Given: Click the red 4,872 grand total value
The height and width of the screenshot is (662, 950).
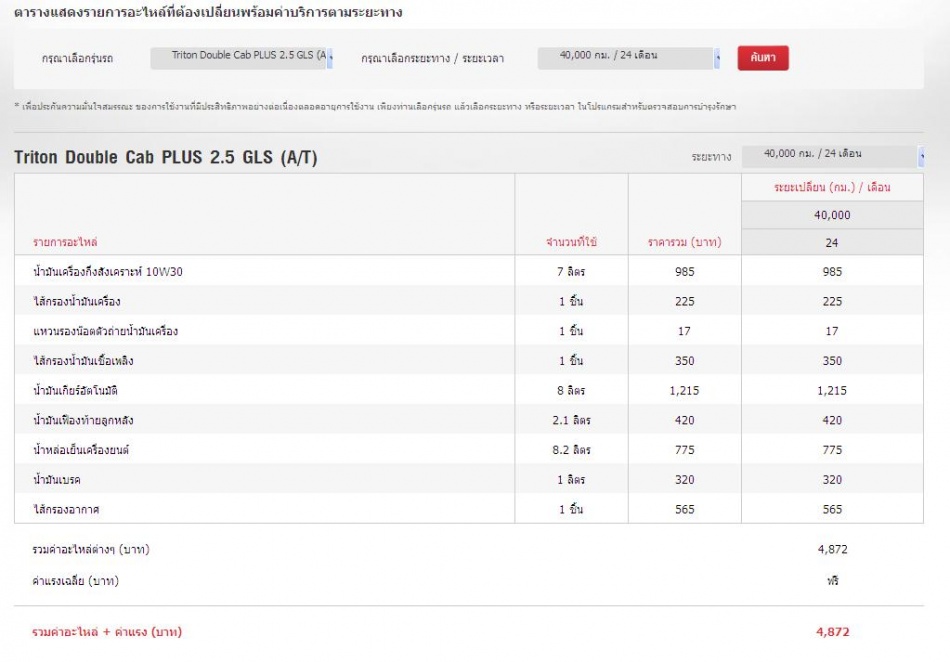Looking at the screenshot, I should tap(832, 632).
